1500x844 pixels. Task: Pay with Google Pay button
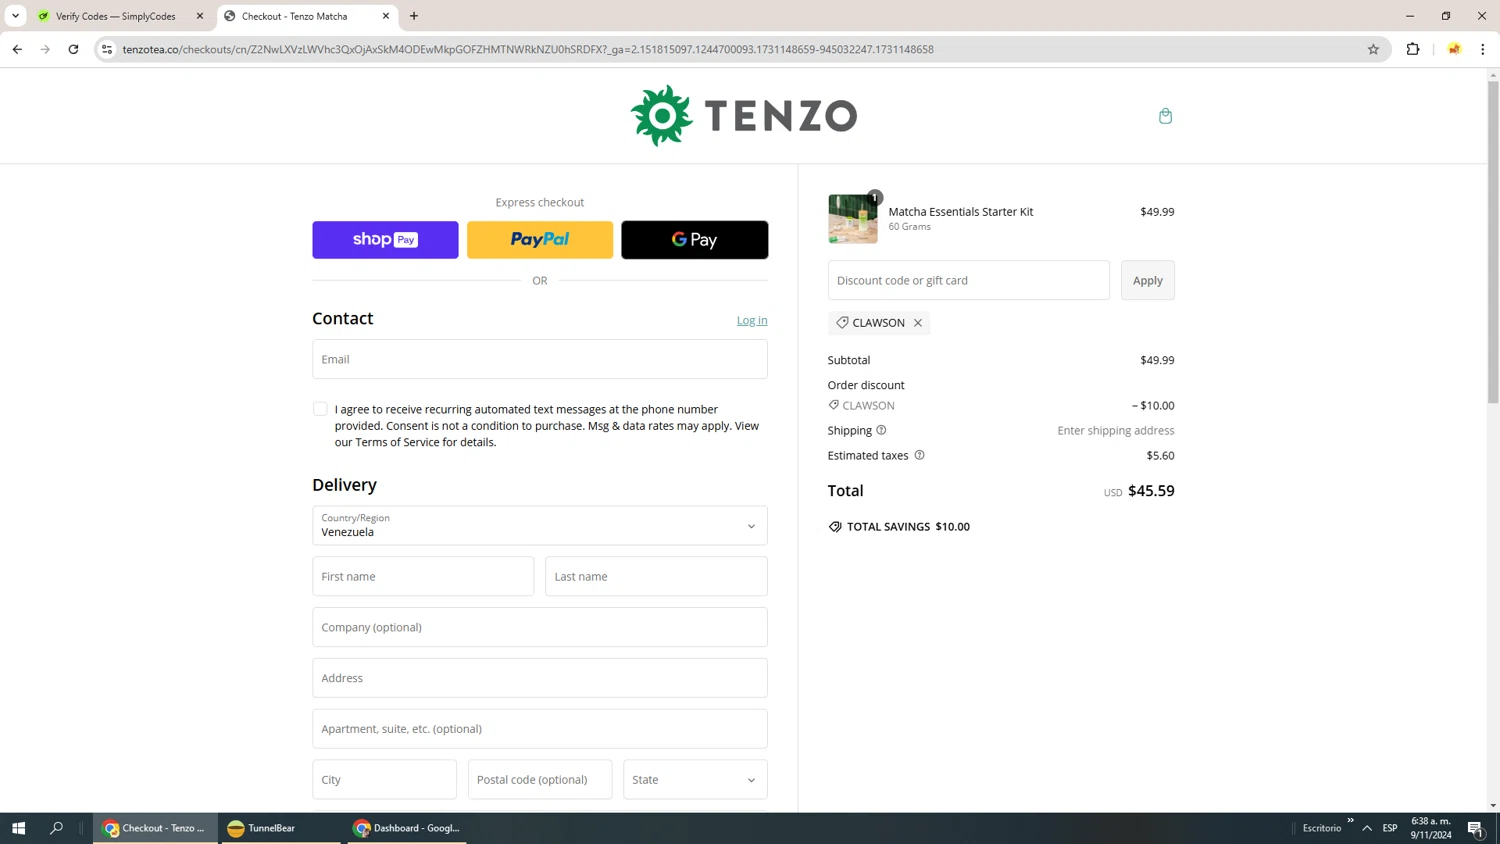(x=695, y=240)
